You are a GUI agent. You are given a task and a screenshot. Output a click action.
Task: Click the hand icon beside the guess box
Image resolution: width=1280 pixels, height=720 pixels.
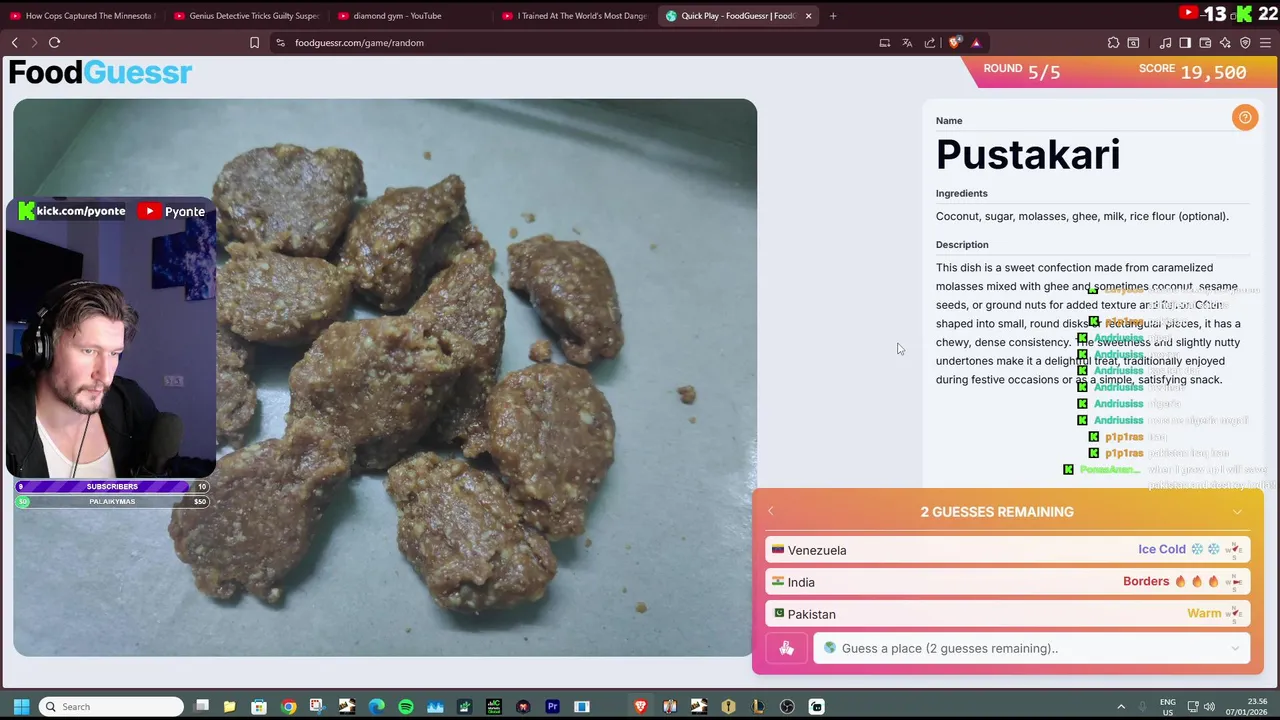point(786,649)
